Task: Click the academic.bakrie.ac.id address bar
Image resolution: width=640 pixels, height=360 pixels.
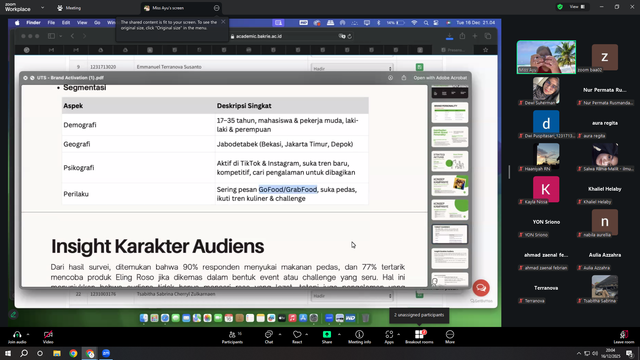Action: [259, 36]
